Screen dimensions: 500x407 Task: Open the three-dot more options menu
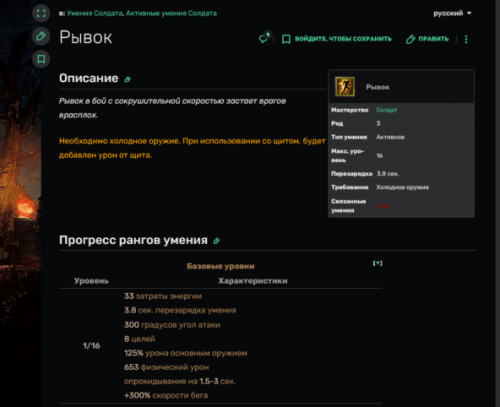(x=466, y=39)
